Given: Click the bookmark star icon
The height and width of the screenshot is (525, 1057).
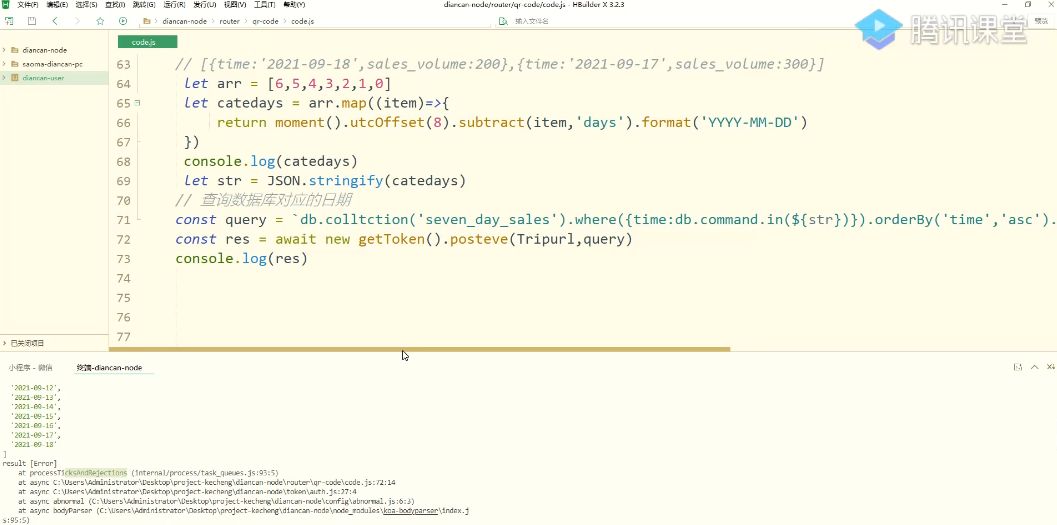Looking at the screenshot, I should tap(100, 21).
